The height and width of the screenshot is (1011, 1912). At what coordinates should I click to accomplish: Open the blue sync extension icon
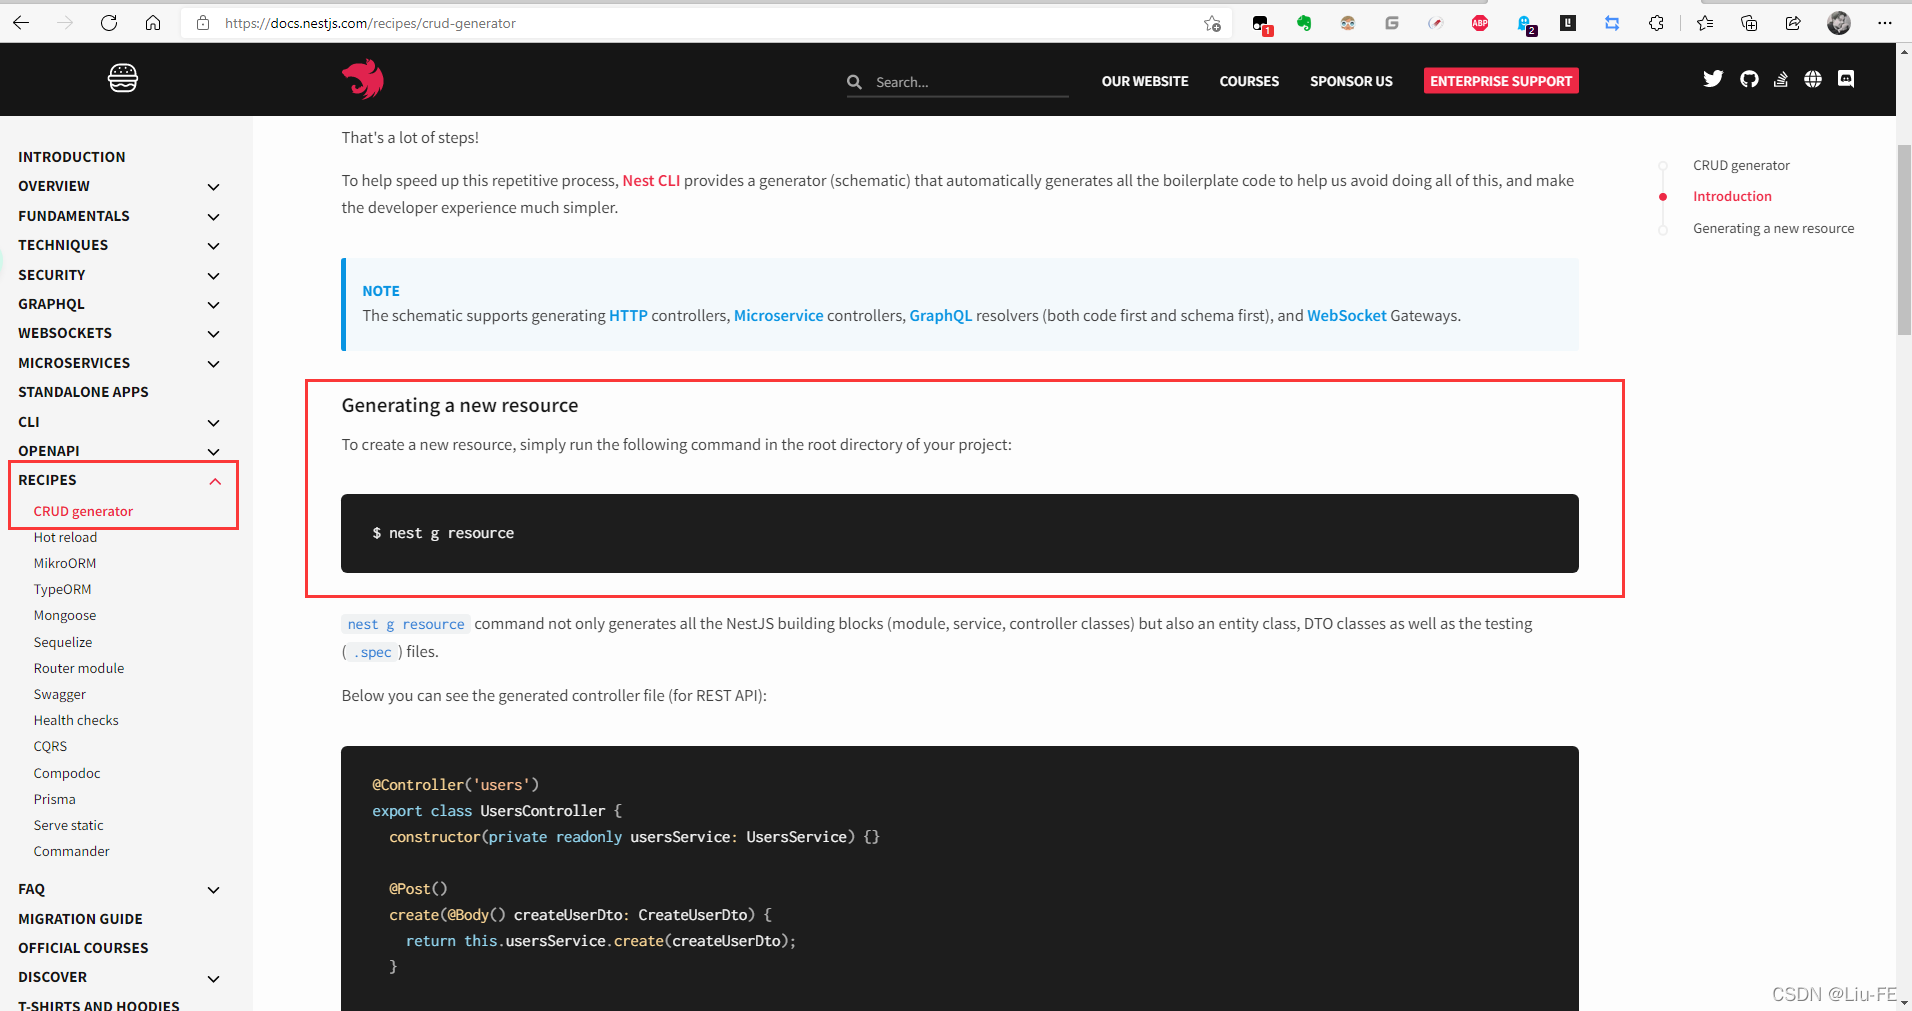(1612, 23)
